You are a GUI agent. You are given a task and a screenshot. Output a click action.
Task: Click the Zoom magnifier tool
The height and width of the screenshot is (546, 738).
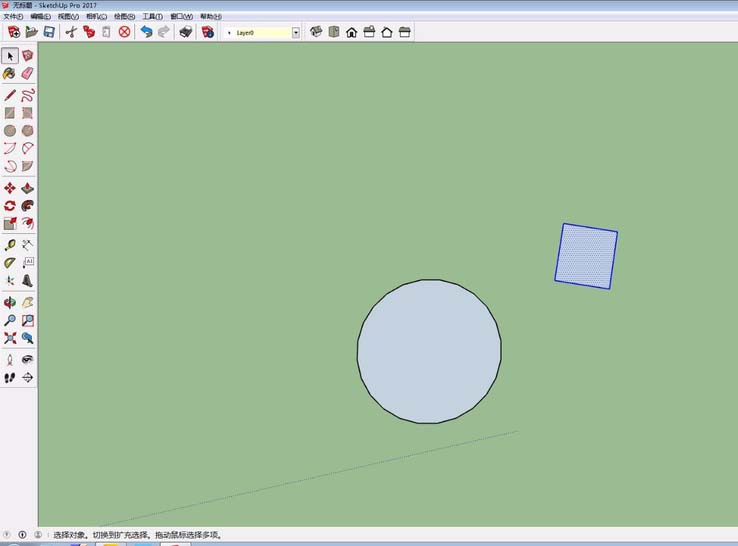(10, 320)
